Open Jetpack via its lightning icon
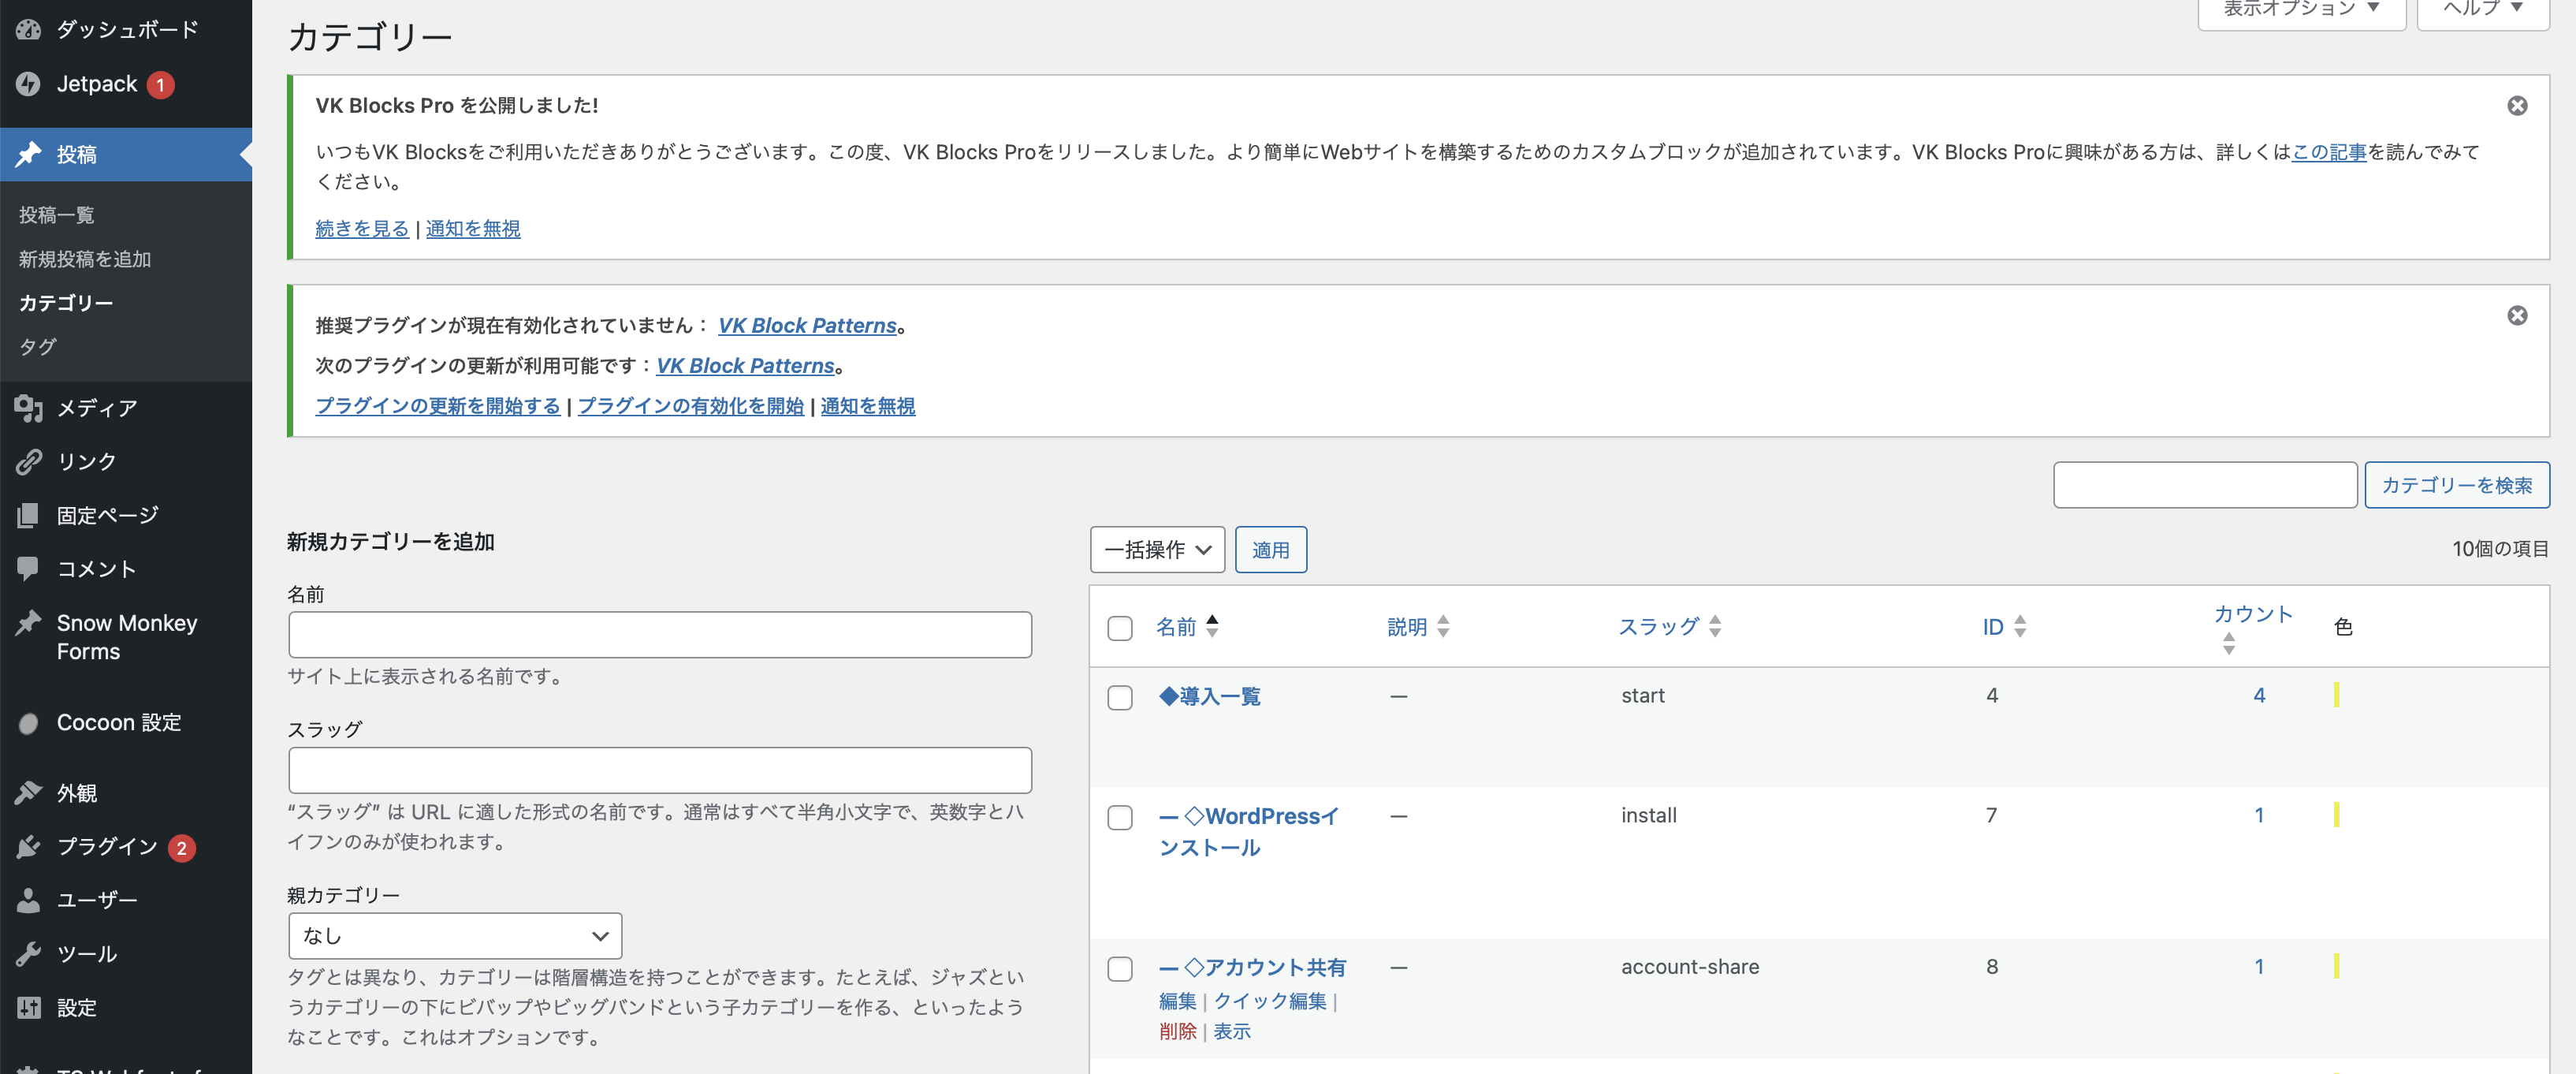The image size is (2576, 1074). tap(28, 84)
